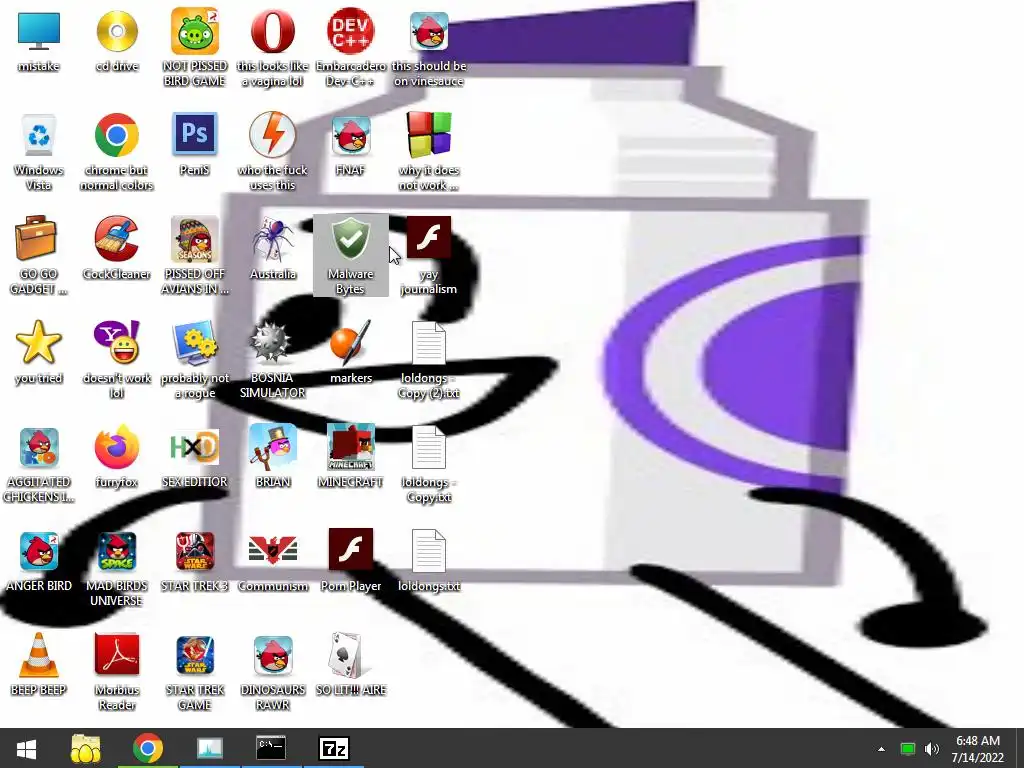Screen dimensions: 1024x768
Task: Switch to Chrome in the taskbar
Action: 148,748
